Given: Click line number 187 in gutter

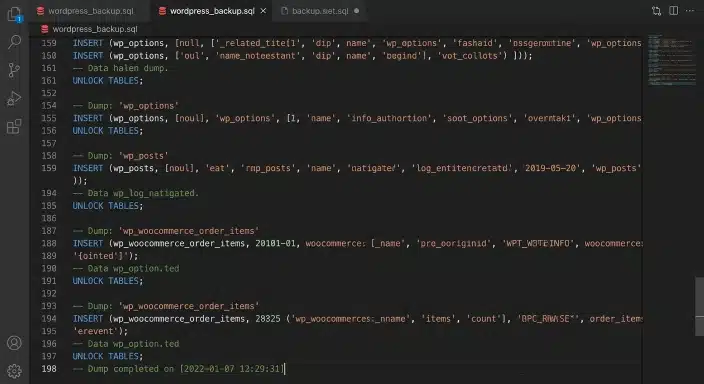Looking at the screenshot, I should click(49, 231).
